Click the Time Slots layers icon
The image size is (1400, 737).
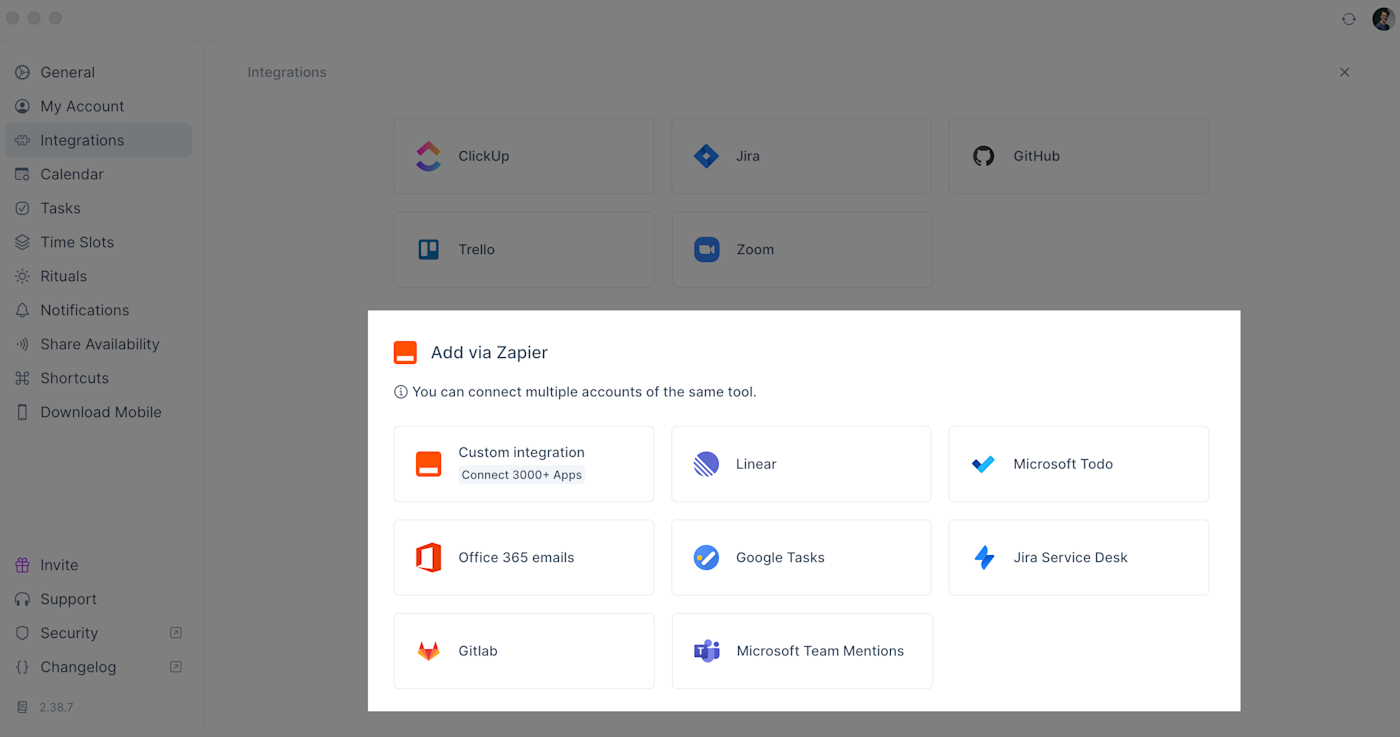pyautogui.click(x=22, y=242)
